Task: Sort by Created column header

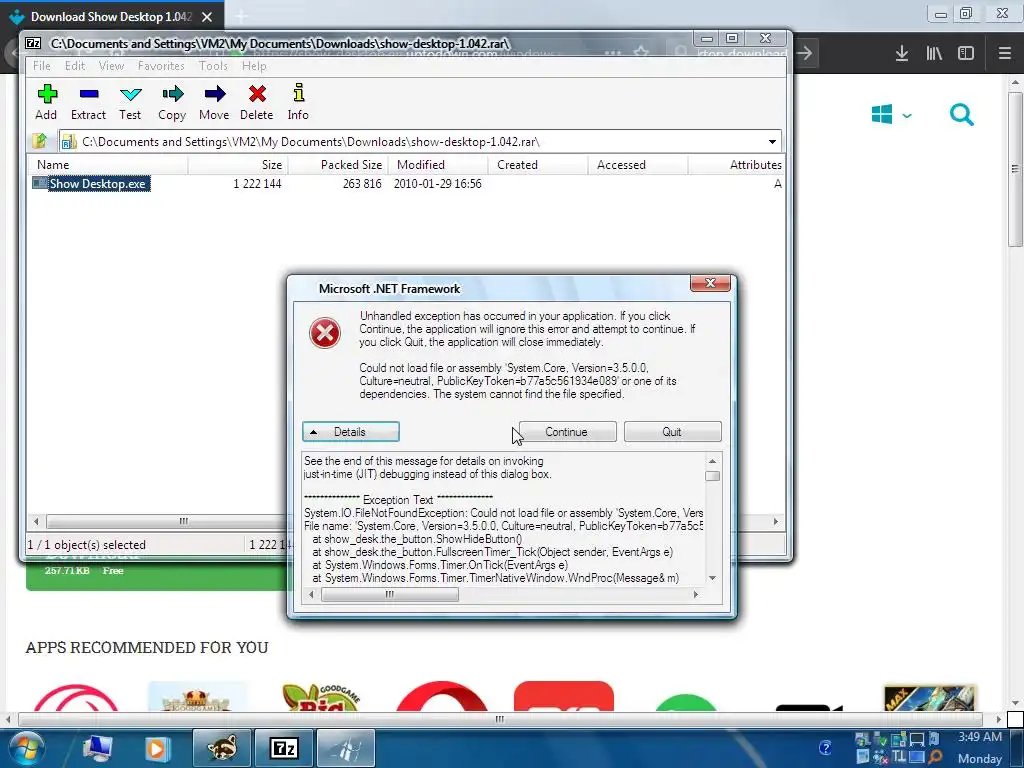Action: [x=538, y=165]
